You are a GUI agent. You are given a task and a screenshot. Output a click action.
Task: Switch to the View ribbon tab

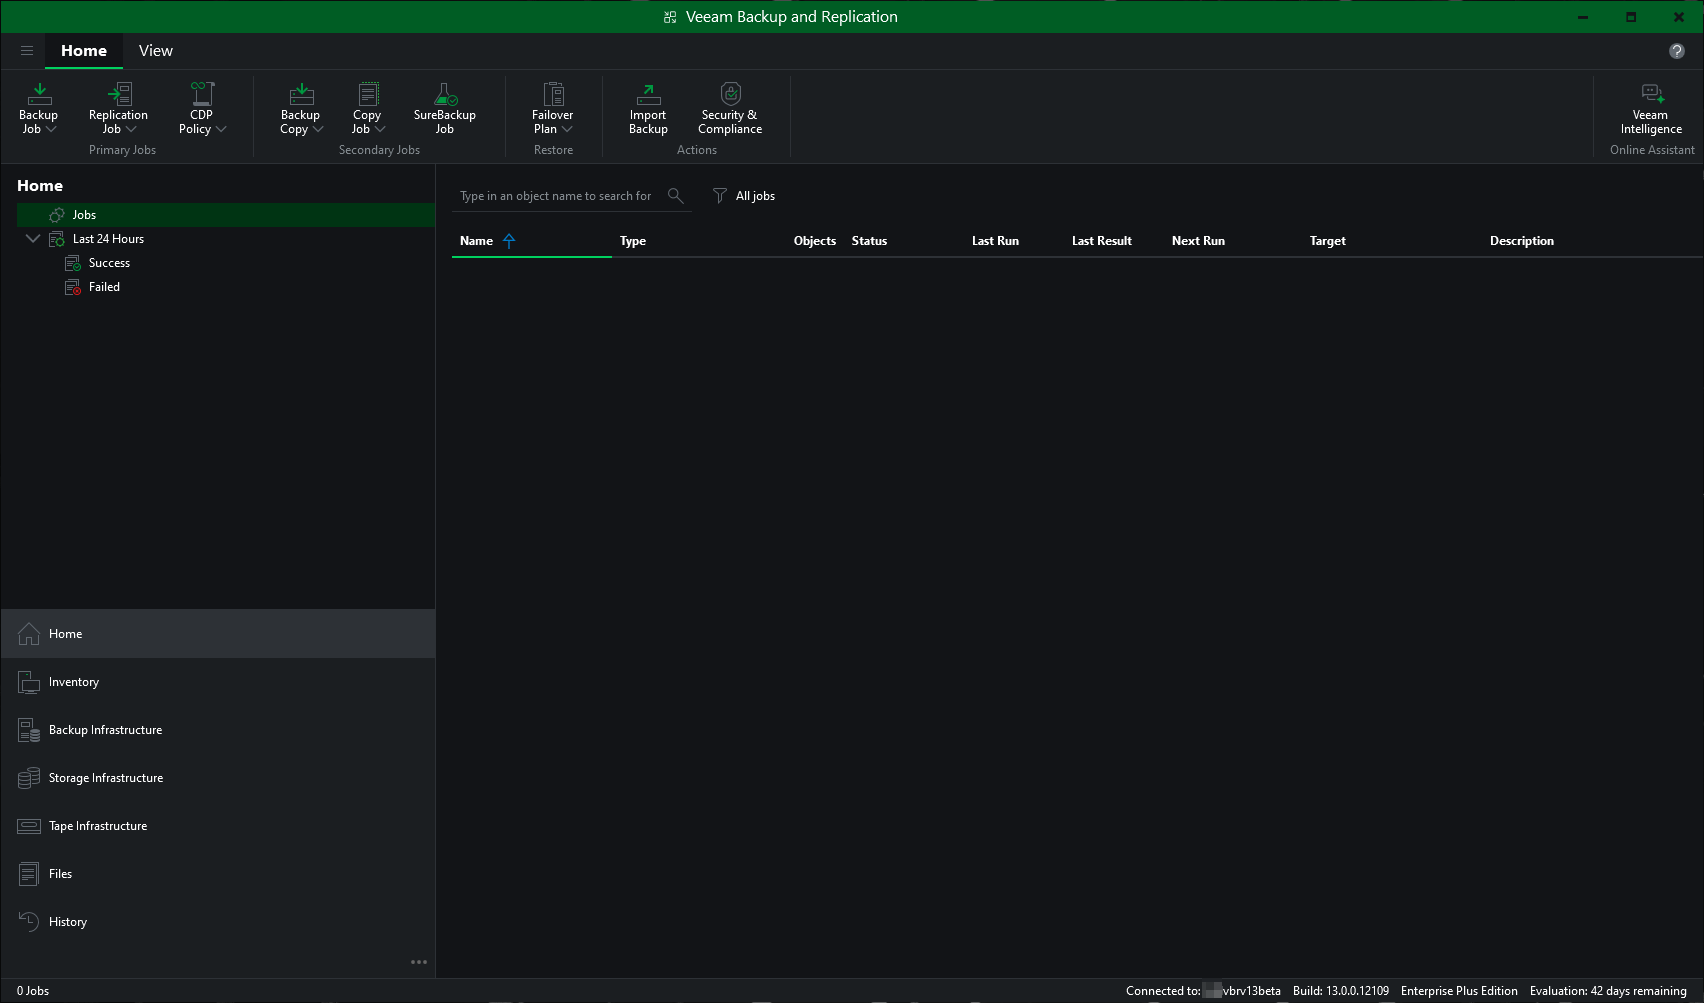coord(155,51)
